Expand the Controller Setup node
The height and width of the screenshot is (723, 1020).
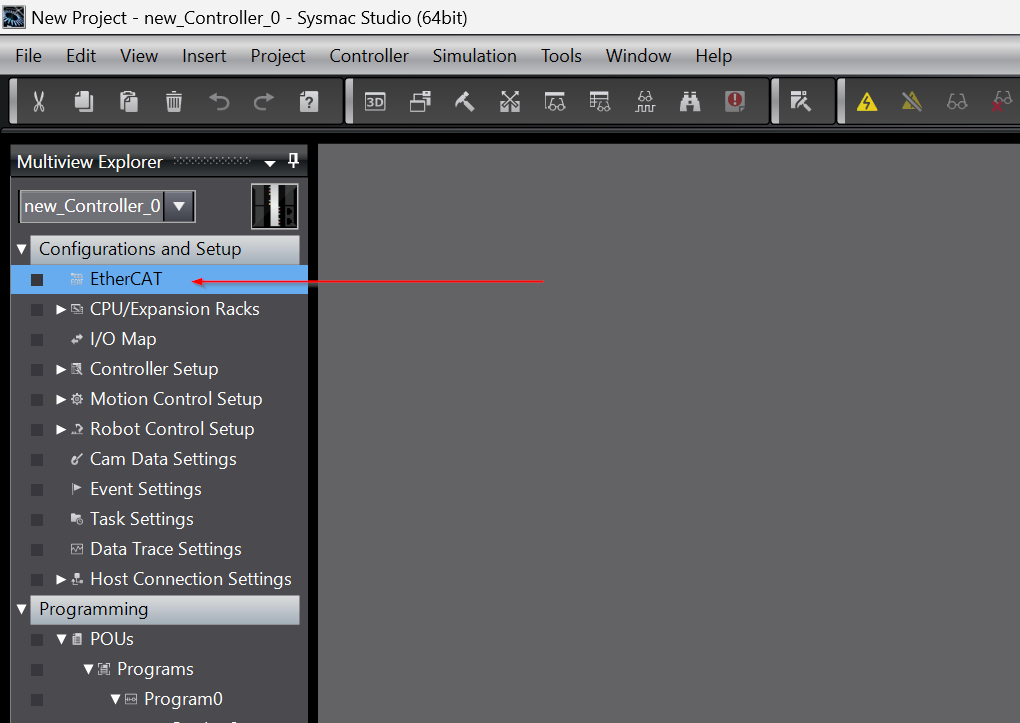(60, 369)
